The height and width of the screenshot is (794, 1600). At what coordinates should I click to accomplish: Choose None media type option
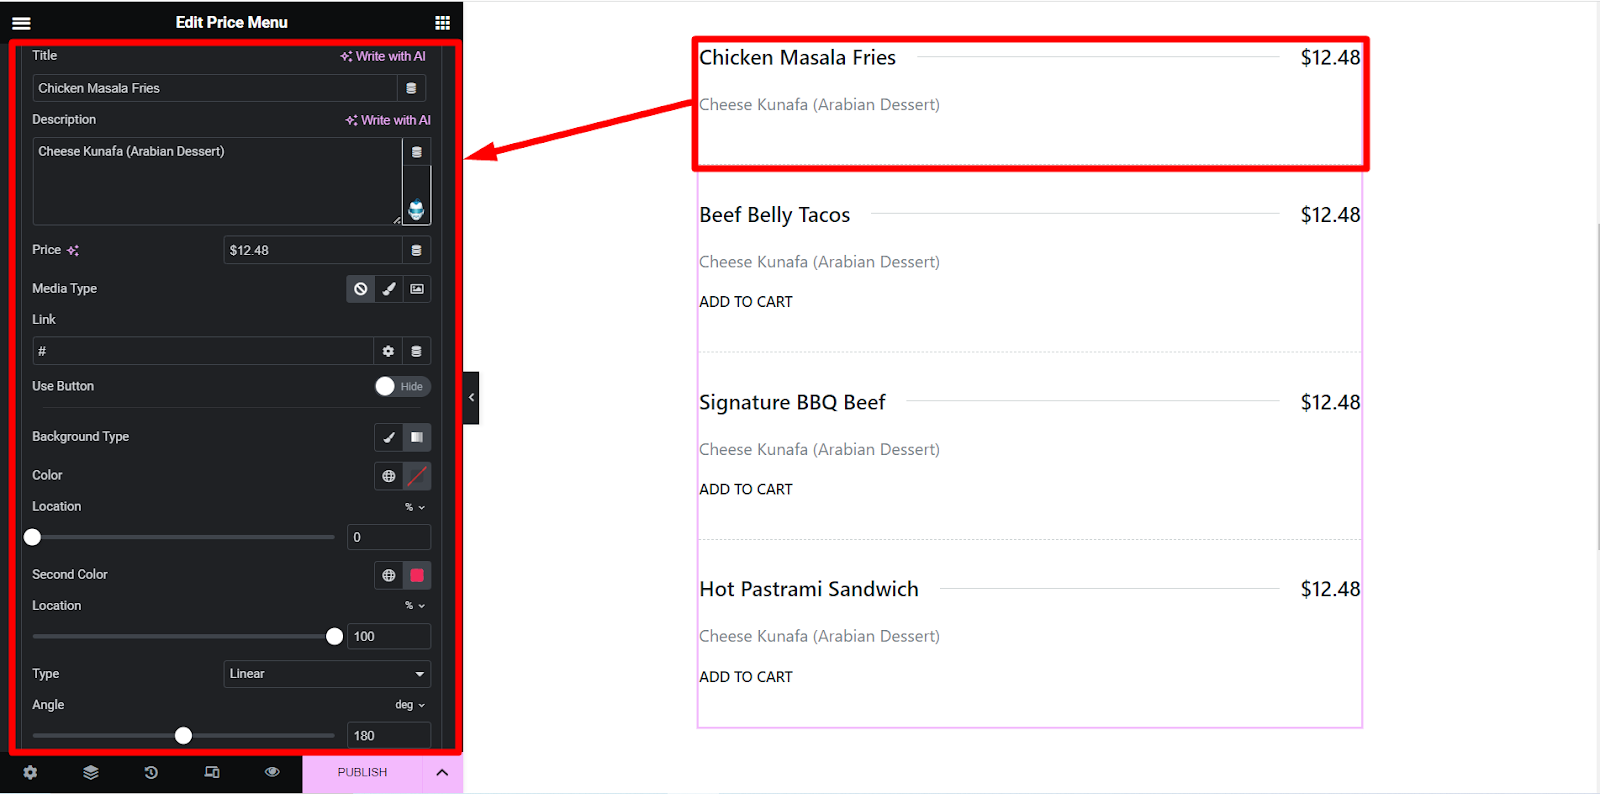coord(361,289)
